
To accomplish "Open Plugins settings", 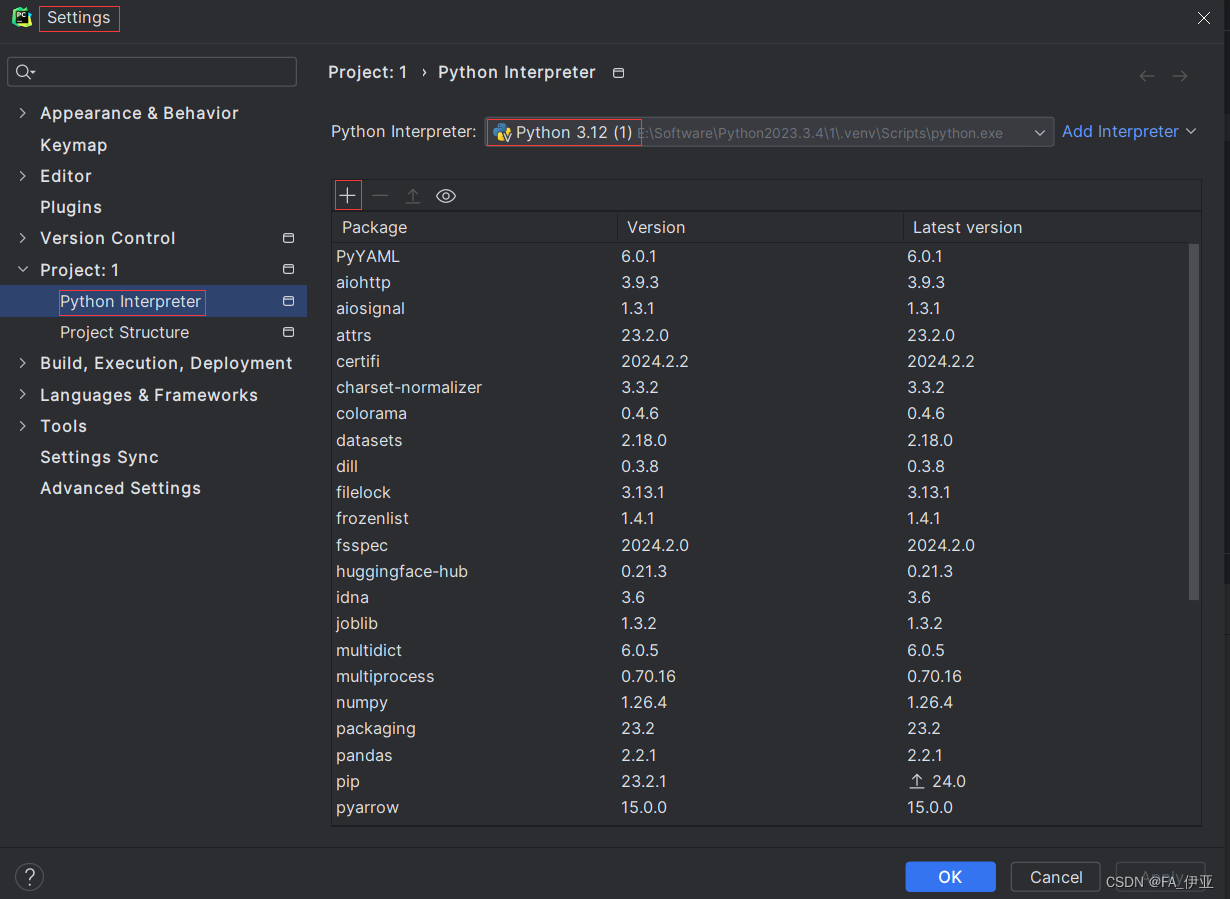I will point(71,207).
